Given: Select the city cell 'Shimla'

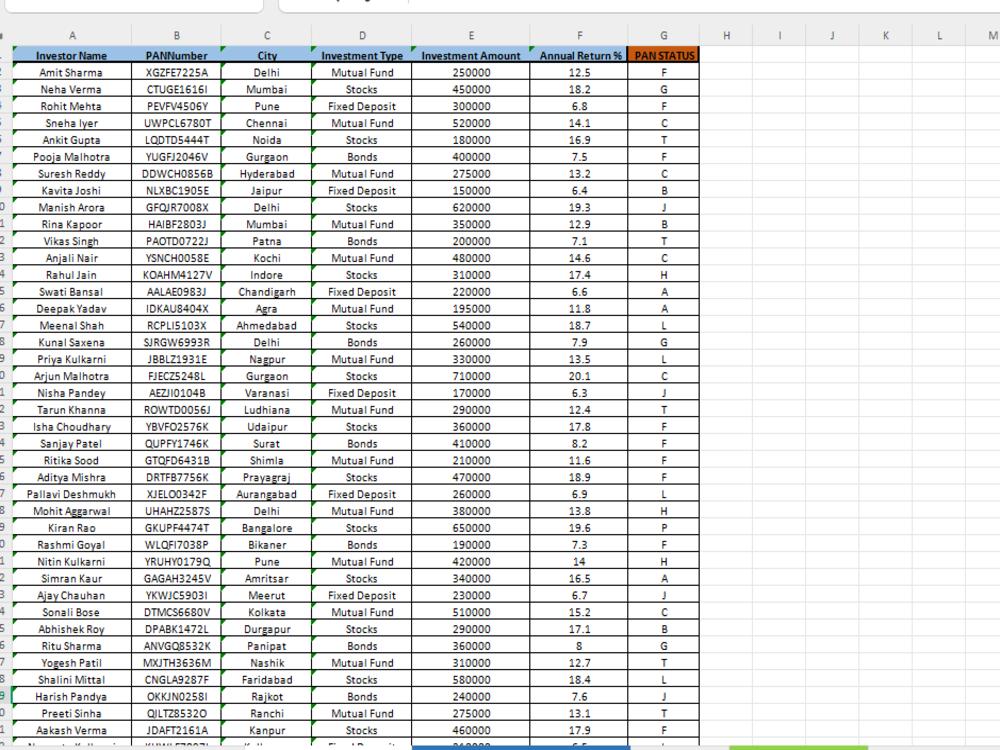Looking at the screenshot, I should pos(267,460).
